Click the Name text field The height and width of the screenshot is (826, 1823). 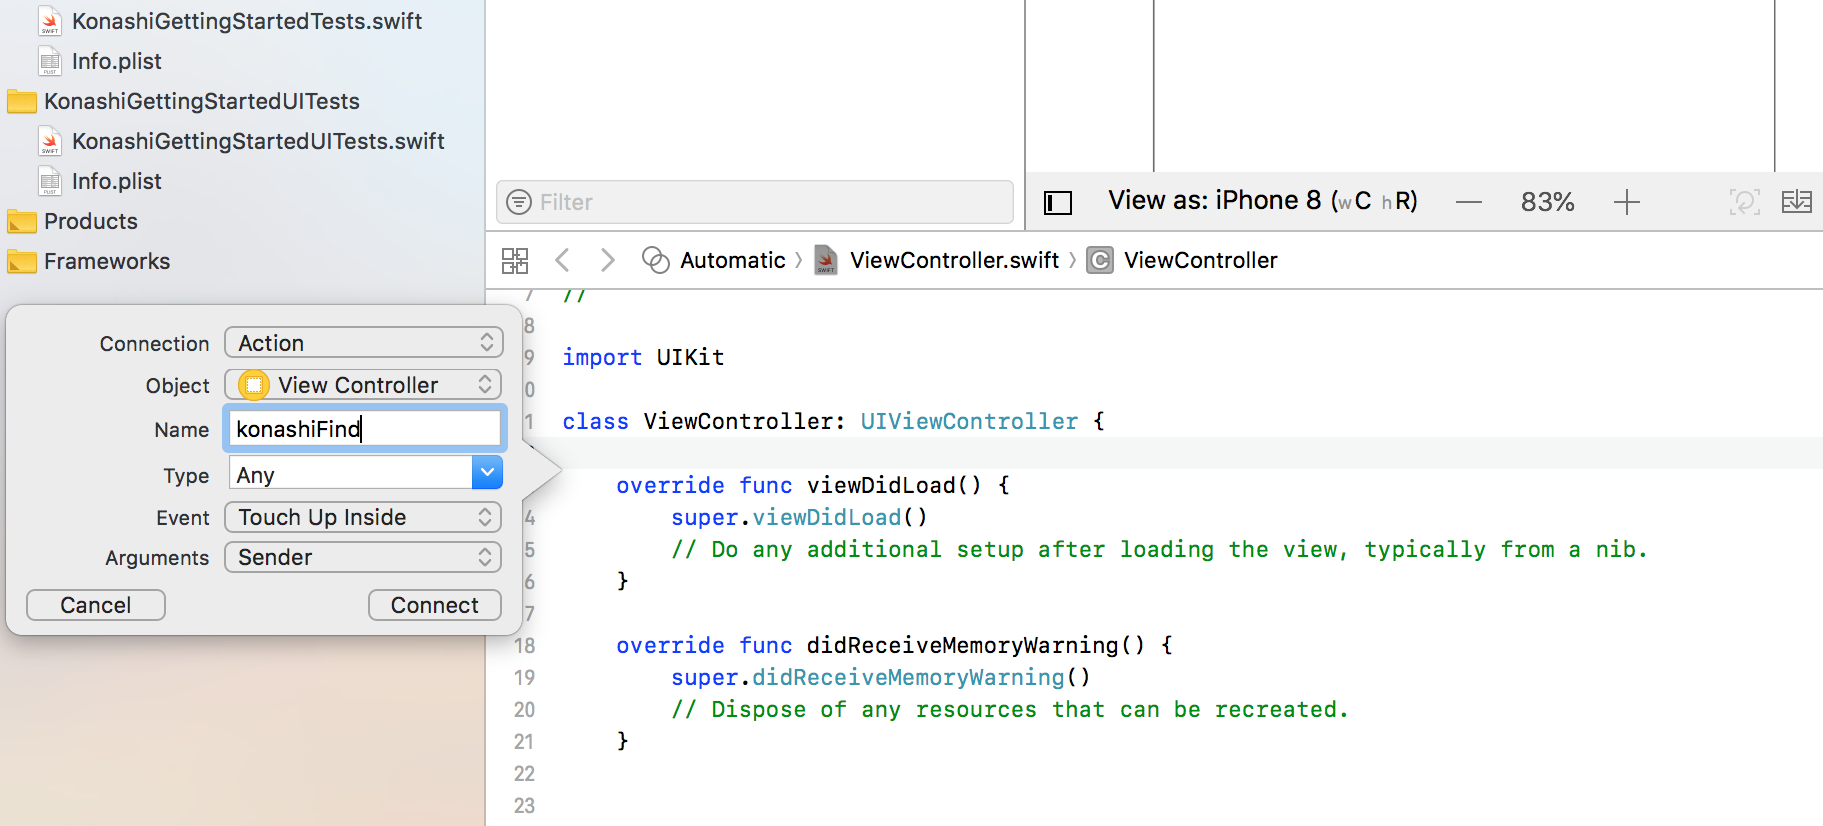click(365, 429)
